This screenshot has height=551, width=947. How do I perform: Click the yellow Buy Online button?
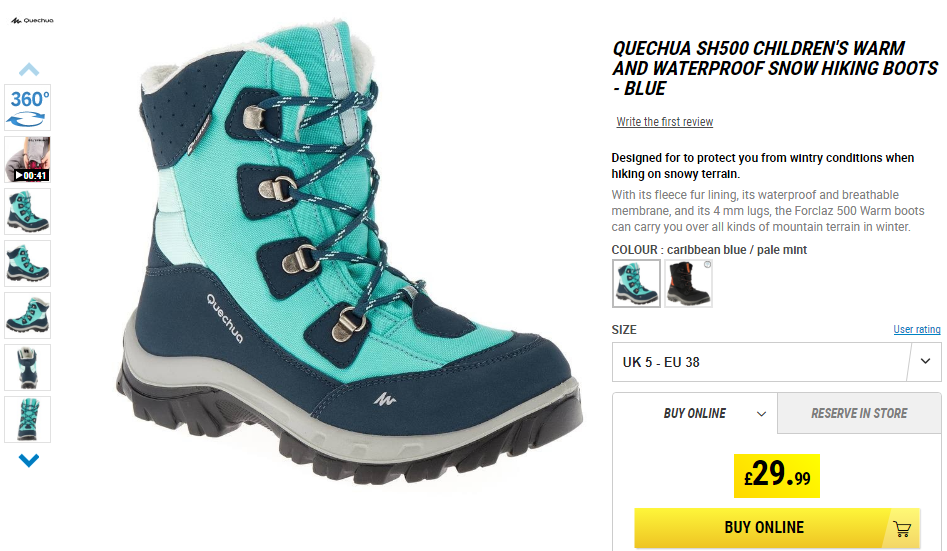click(777, 527)
